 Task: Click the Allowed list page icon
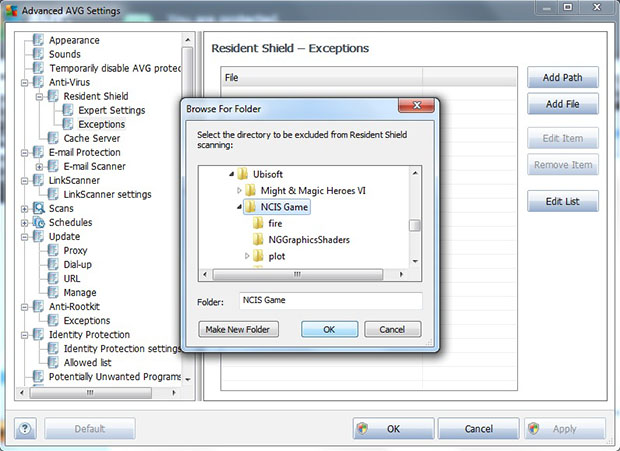[53, 362]
